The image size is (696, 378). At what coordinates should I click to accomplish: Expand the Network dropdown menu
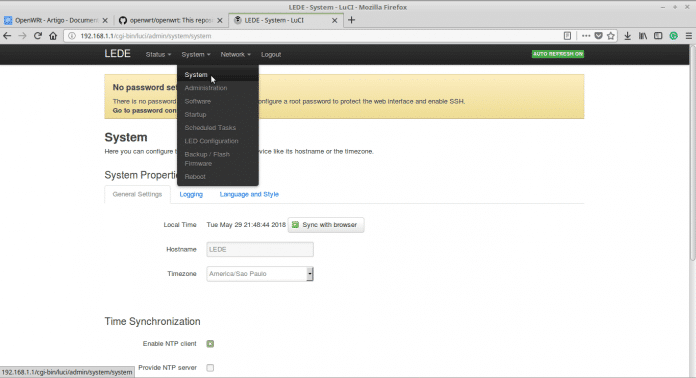tap(236, 54)
